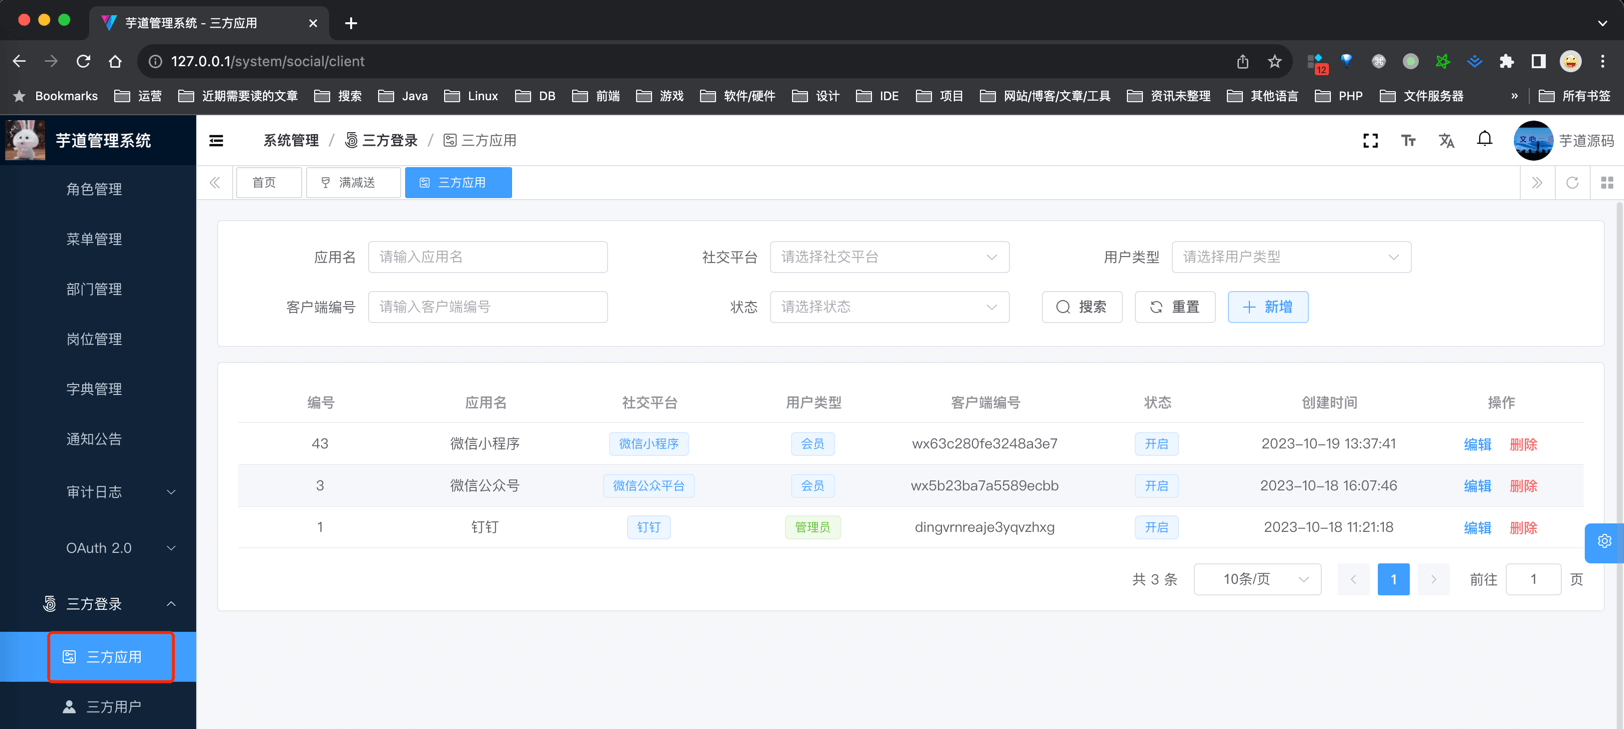This screenshot has width=1624, height=729.
Task: Click 编辑 for the 钉钉 row
Action: (1477, 528)
